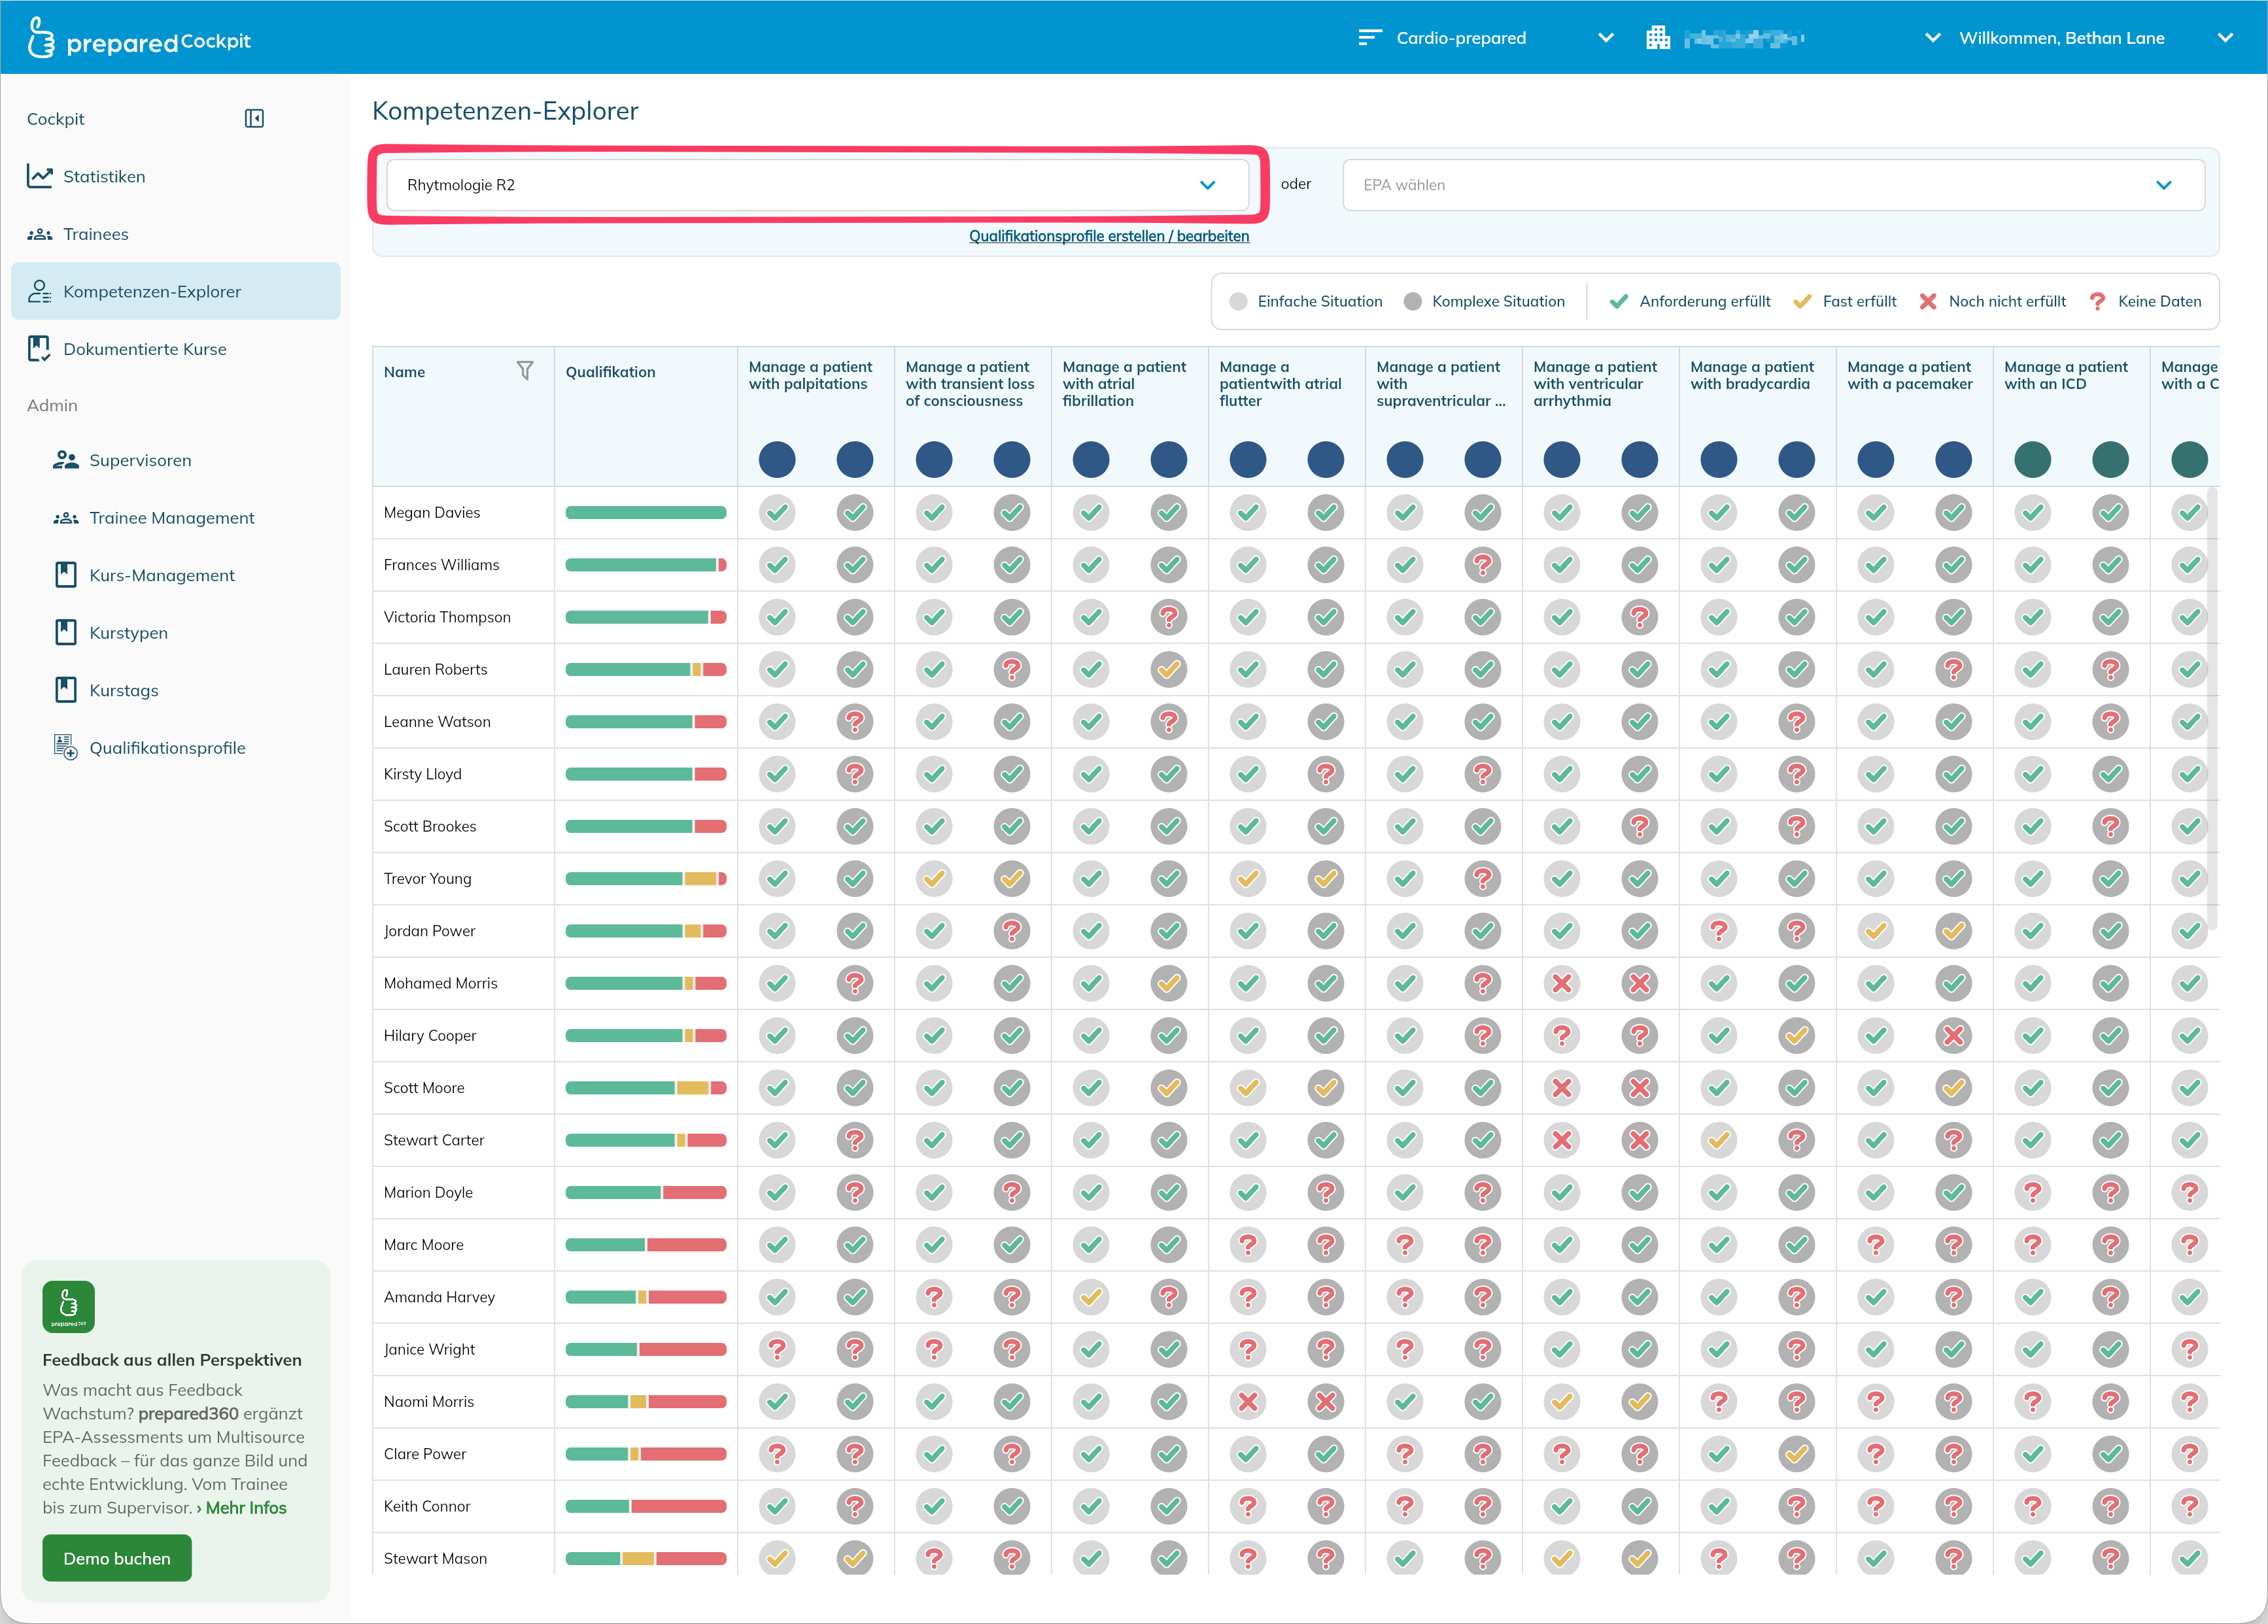Open the Rhytmologie R2 profile dropdown
This screenshot has width=2268, height=1624.
click(818, 185)
